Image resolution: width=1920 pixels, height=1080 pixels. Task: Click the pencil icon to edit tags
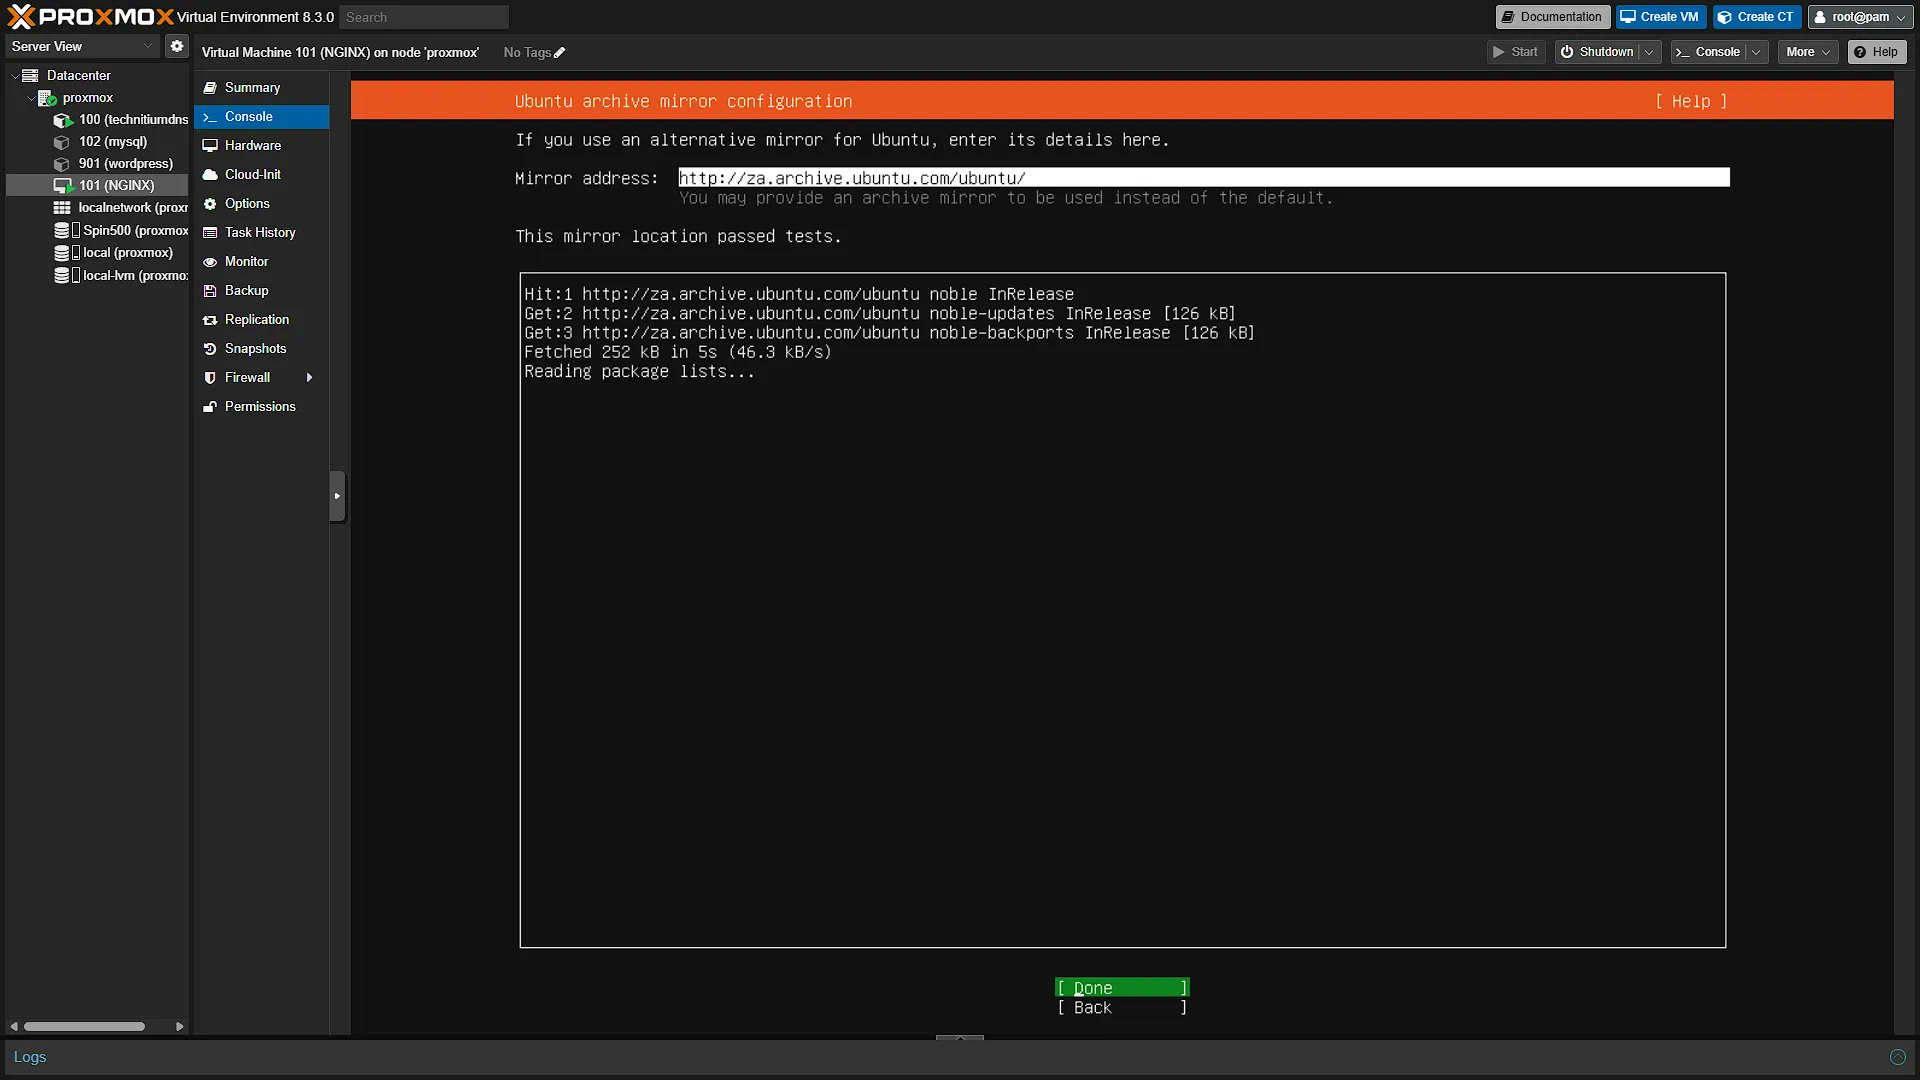560,53
